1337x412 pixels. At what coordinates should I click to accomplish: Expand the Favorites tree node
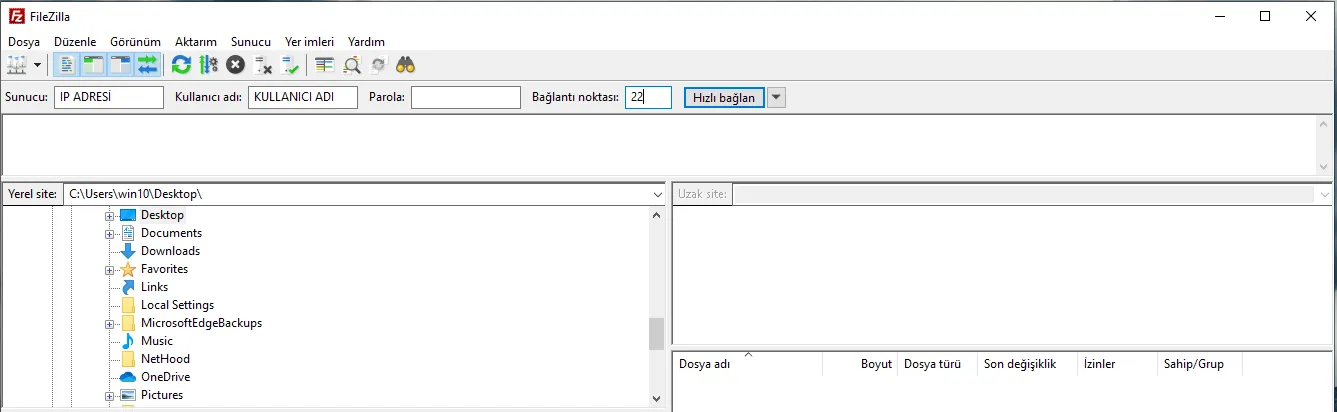109,269
